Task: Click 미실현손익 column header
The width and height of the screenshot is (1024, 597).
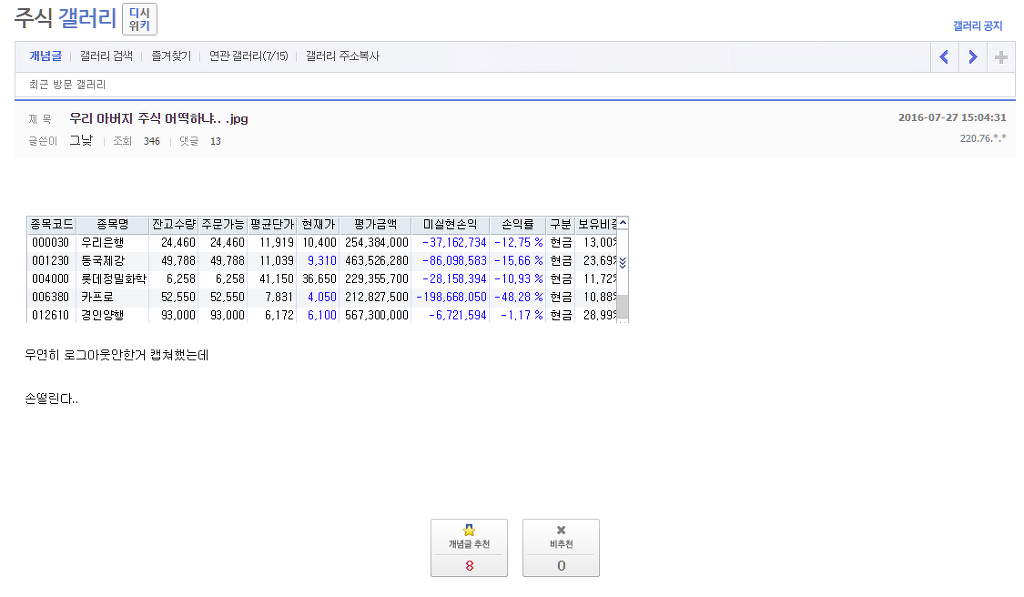Action: [450, 225]
